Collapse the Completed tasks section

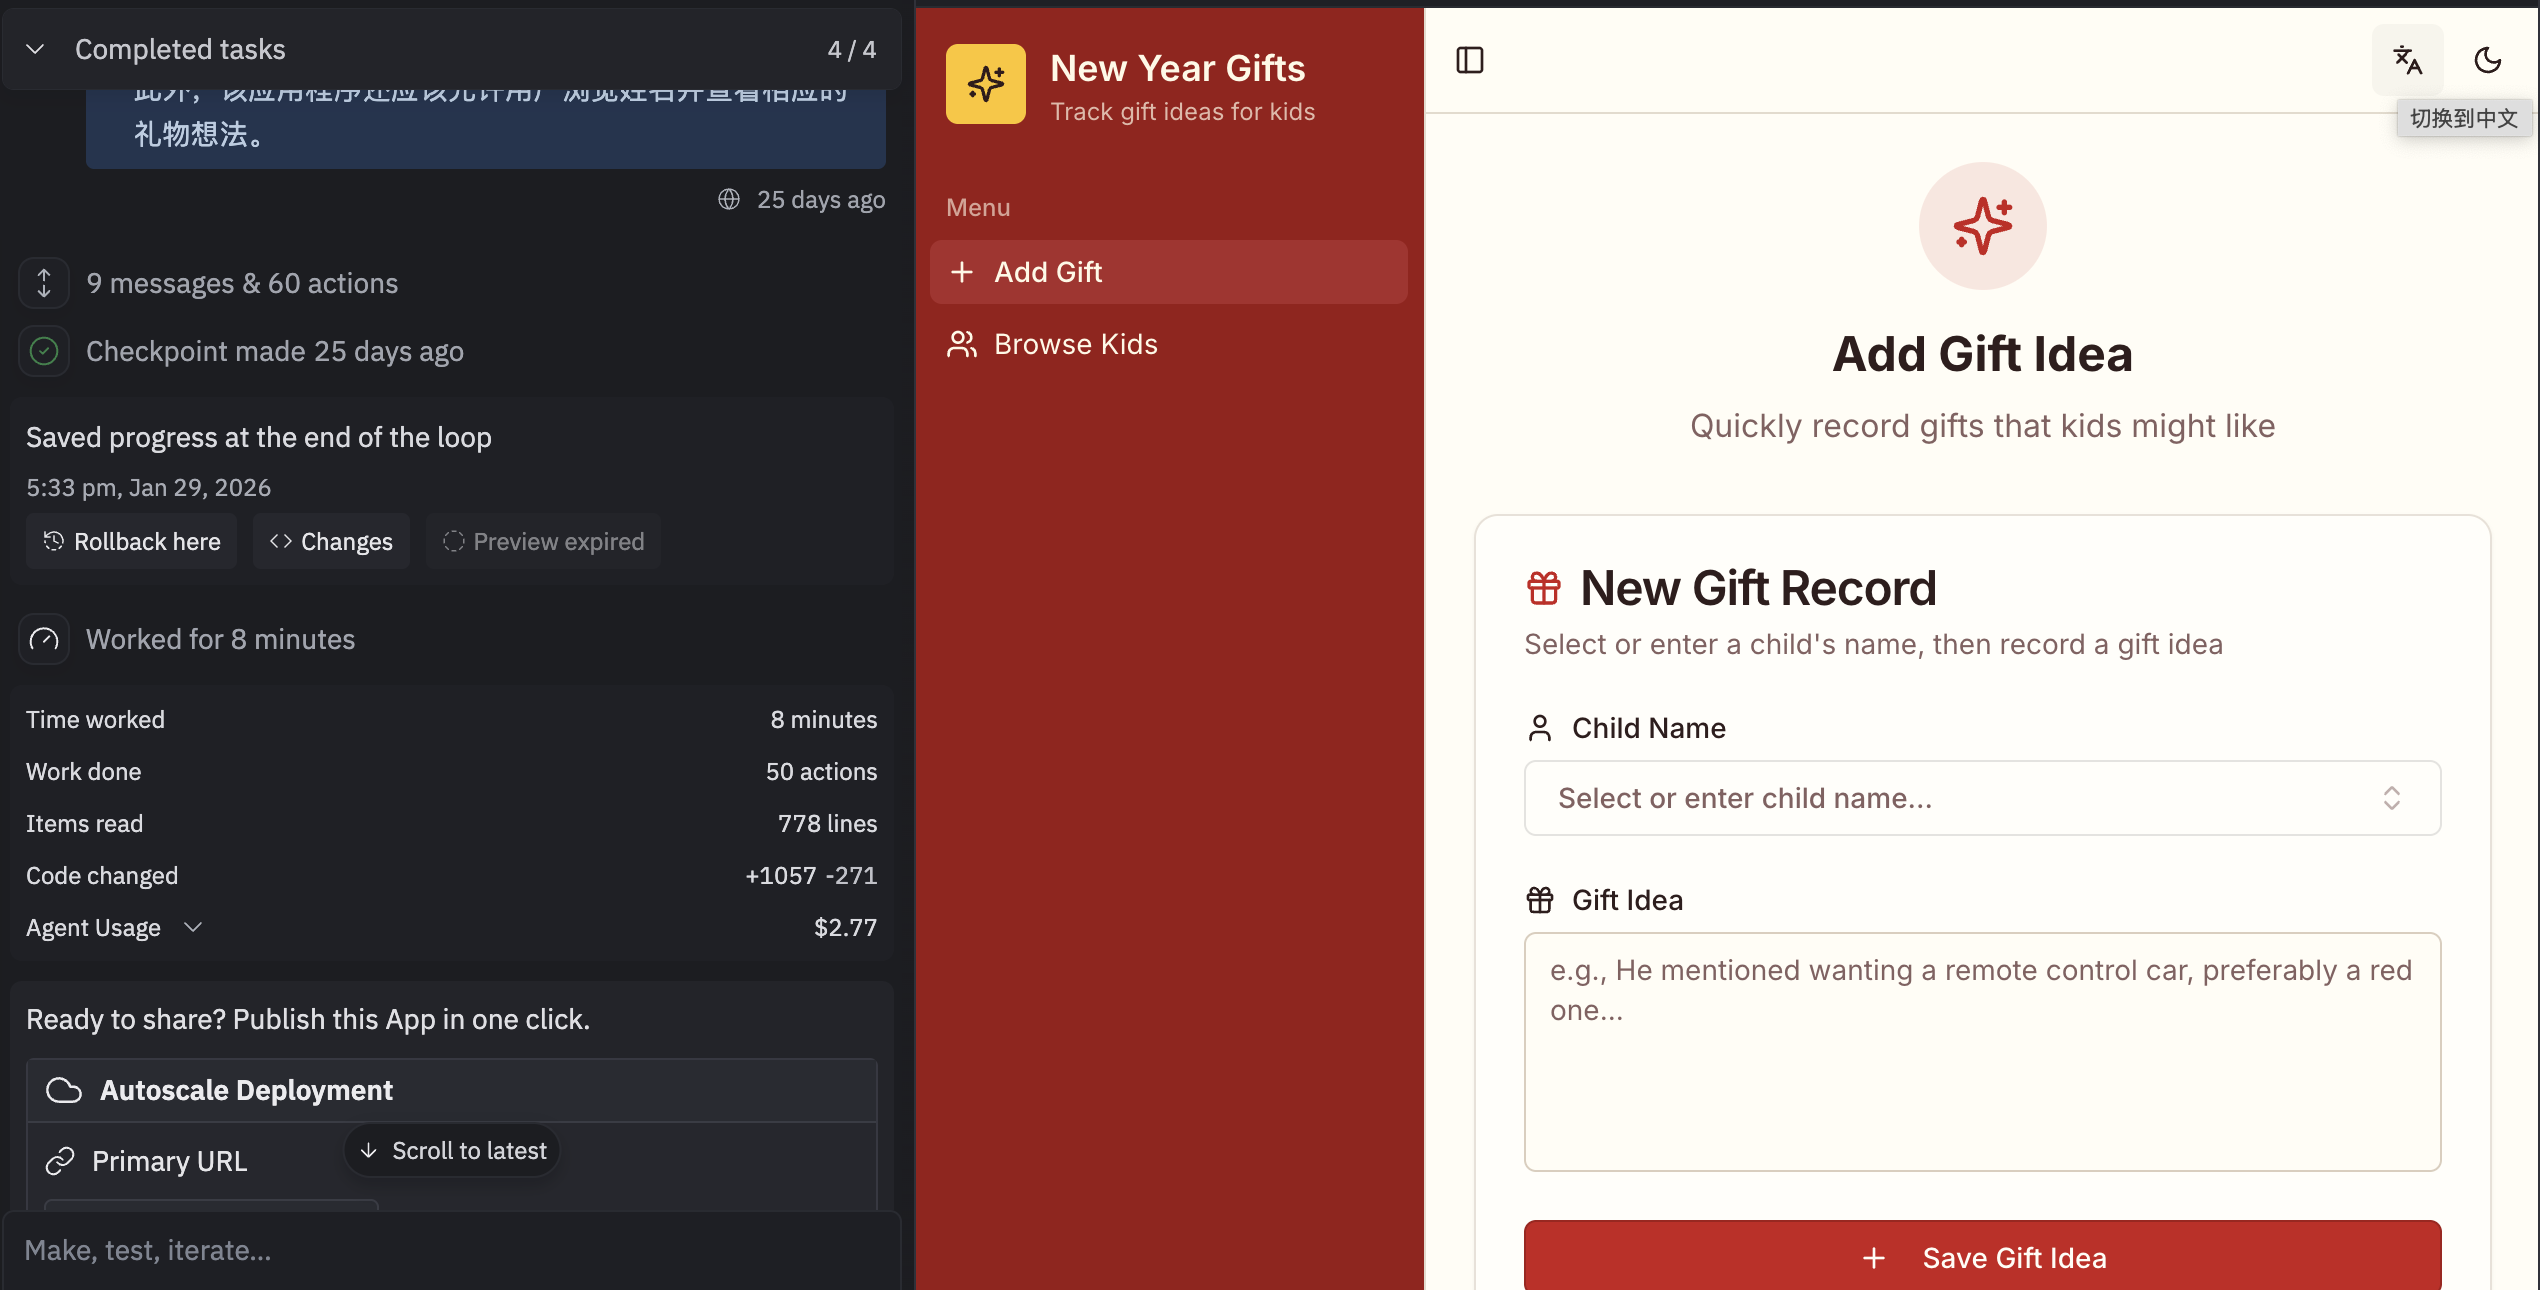pyautogui.click(x=34, y=49)
